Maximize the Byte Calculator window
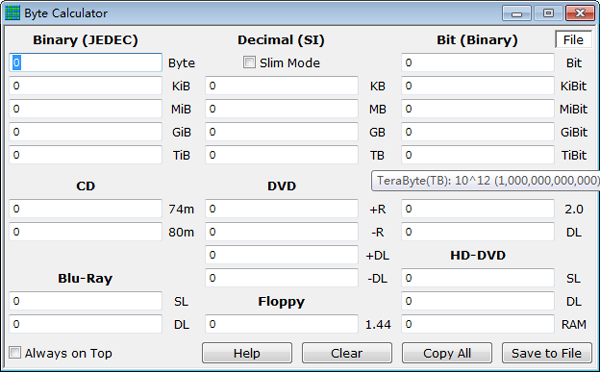600x372 pixels. pyautogui.click(x=548, y=13)
